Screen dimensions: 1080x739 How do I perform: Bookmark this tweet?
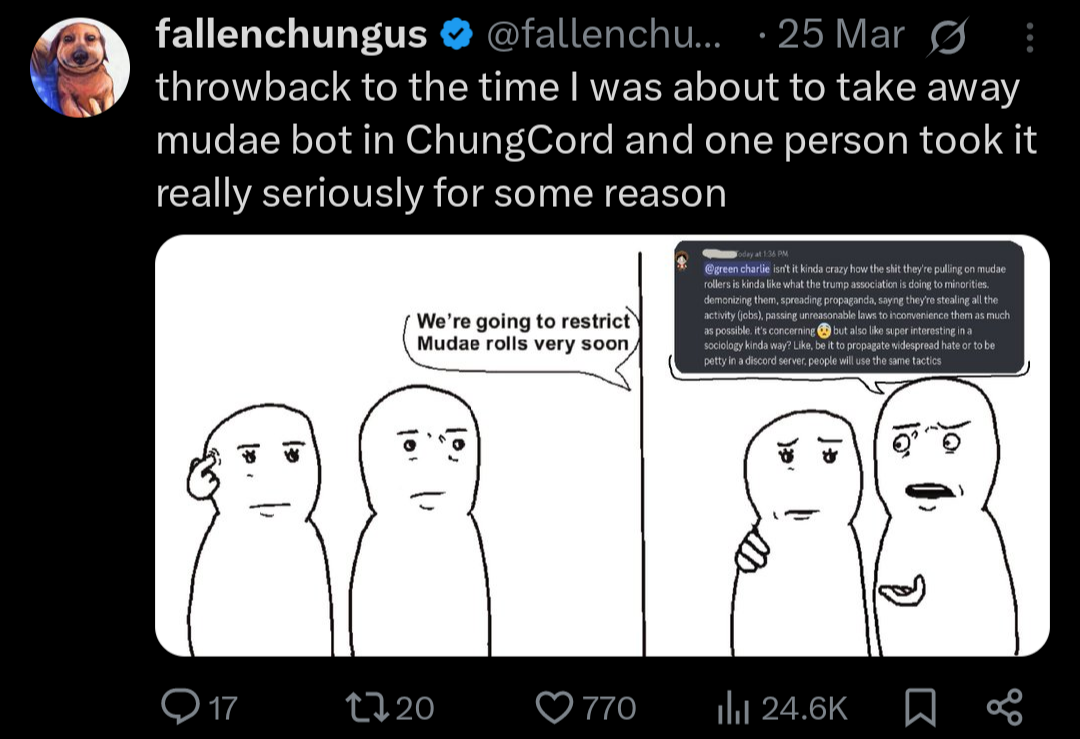pos(920,707)
